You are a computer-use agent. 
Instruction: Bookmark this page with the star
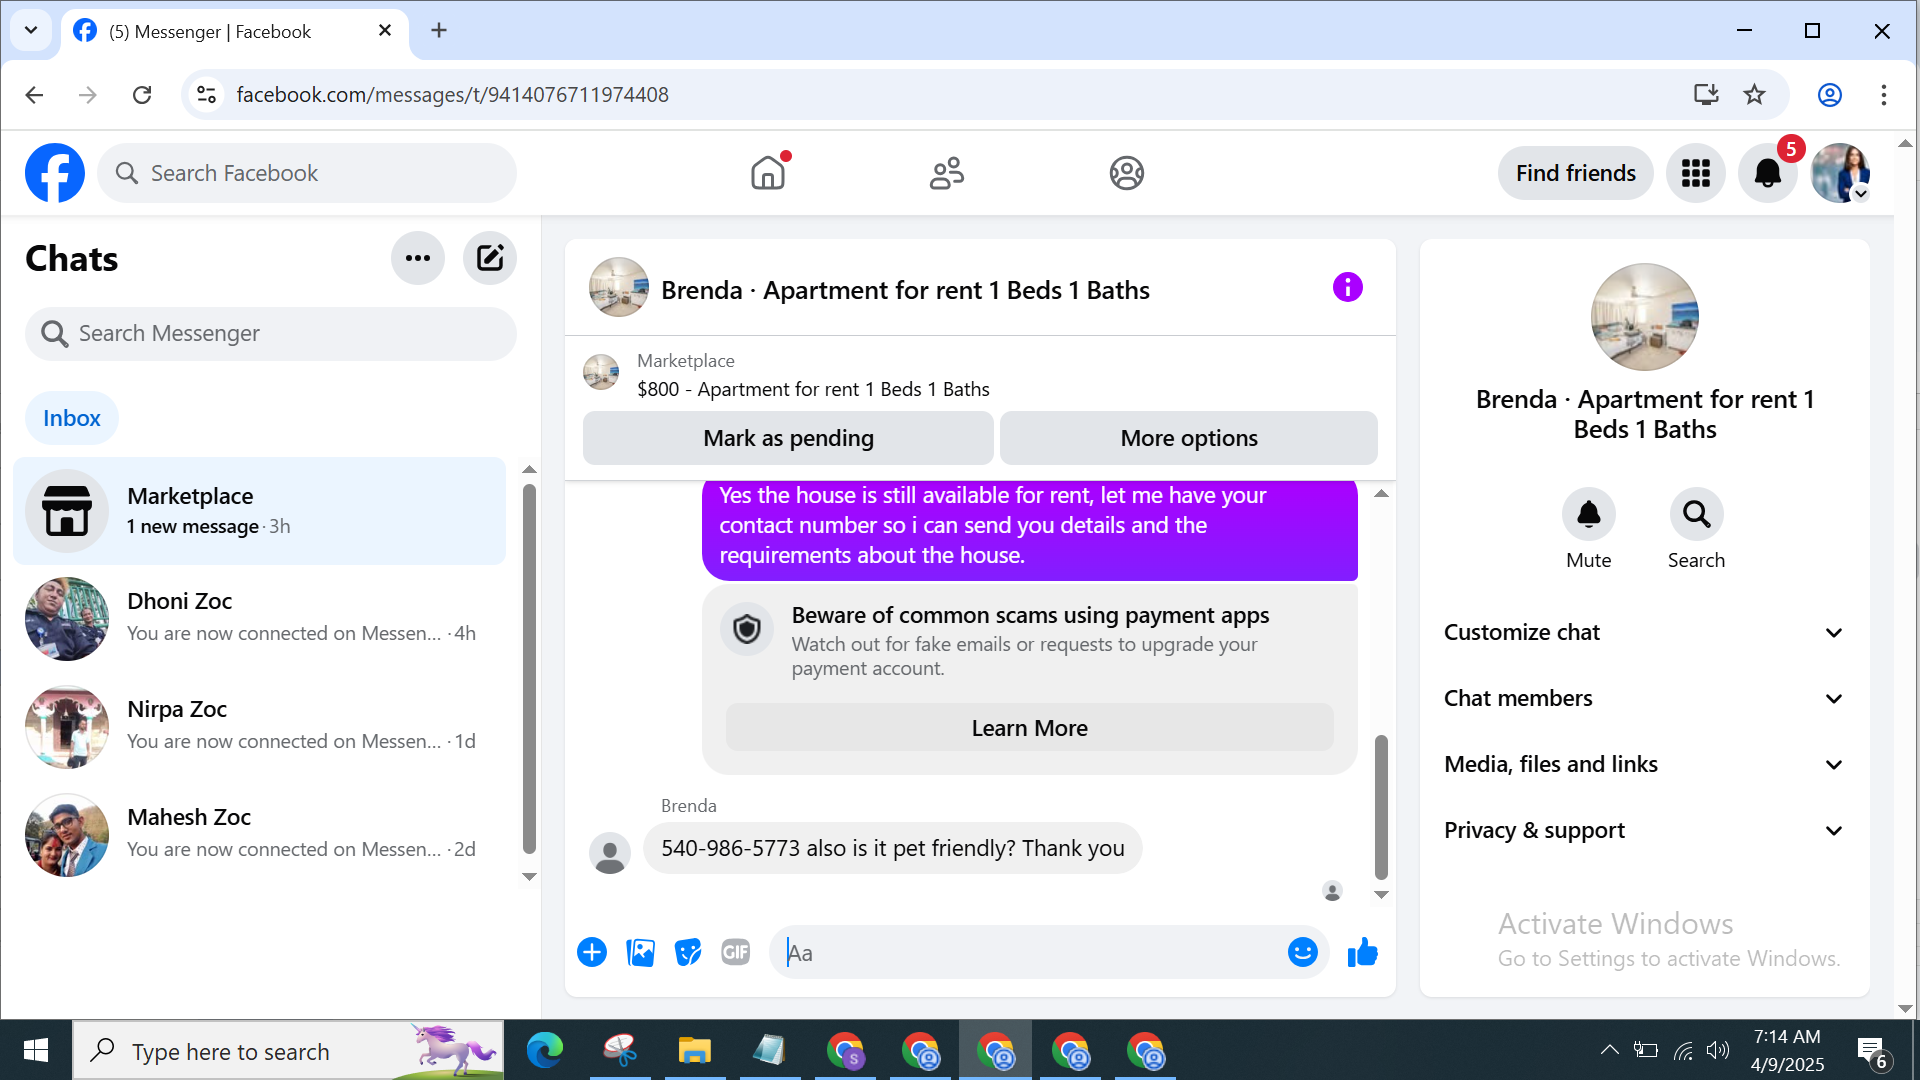pyautogui.click(x=1755, y=94)
